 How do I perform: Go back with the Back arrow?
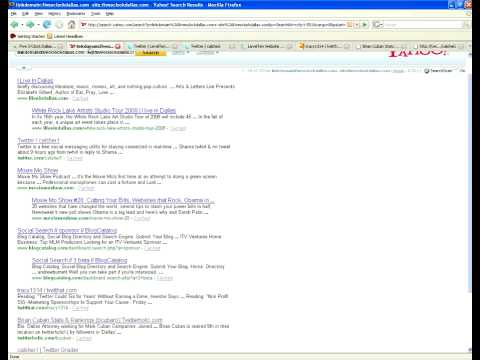14,25
